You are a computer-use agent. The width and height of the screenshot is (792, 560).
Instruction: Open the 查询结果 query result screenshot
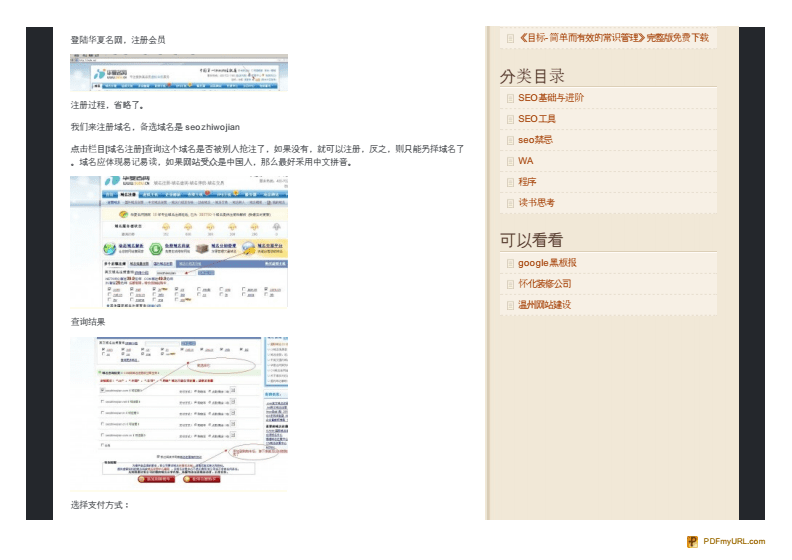tap(179, 414)
